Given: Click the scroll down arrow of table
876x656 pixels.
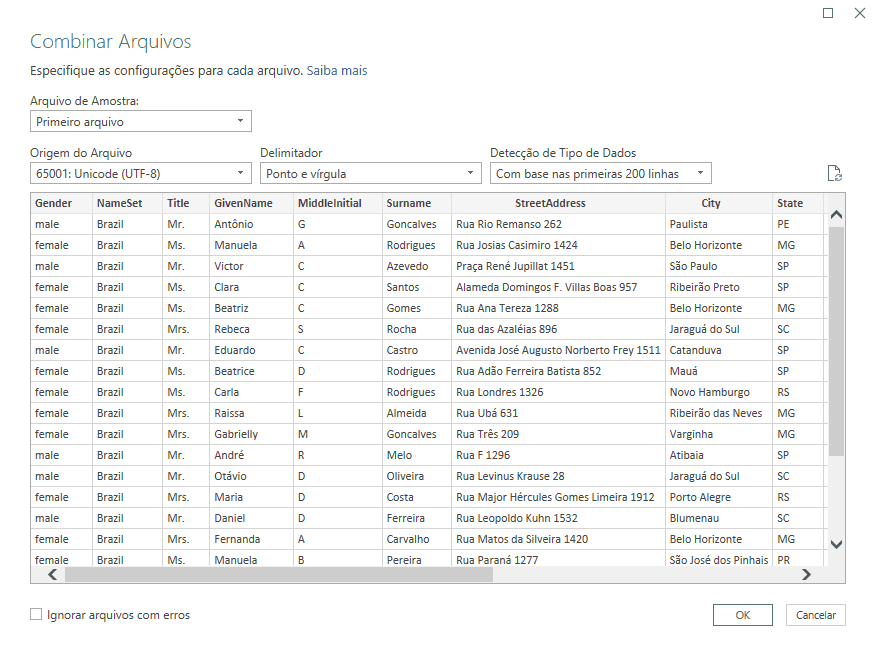Looking at the screenshot, I should 836,544.
